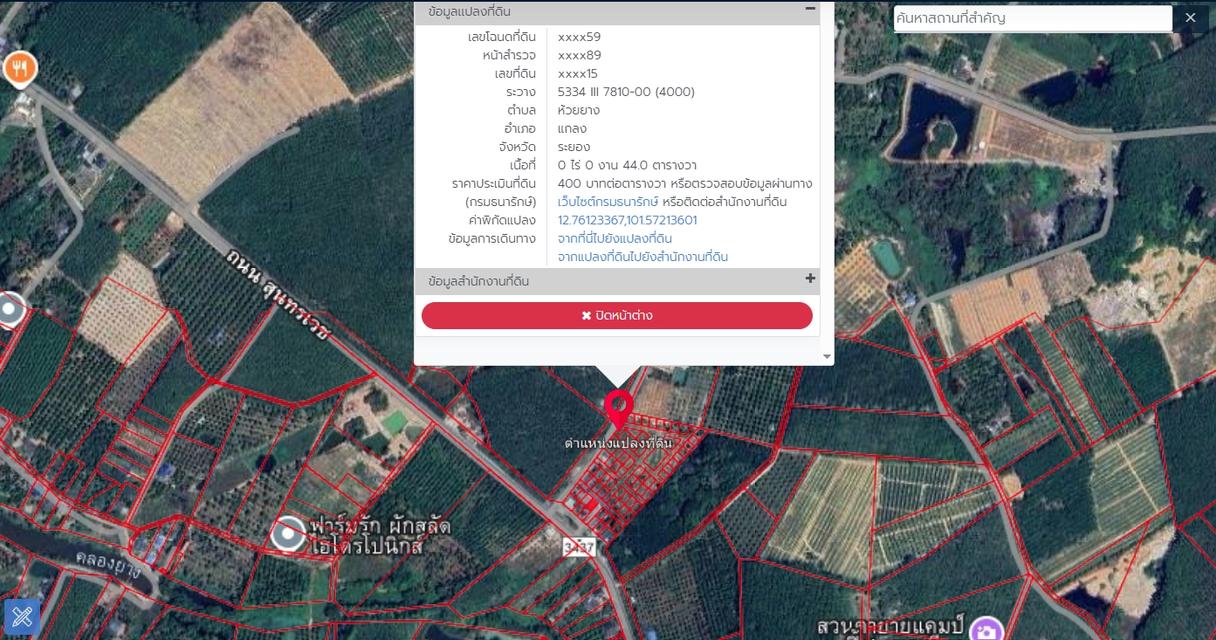Open the เว็บไซต์กรมธนารักษ์ link
Screen dimensions: 1216x640
coord(608,202)
